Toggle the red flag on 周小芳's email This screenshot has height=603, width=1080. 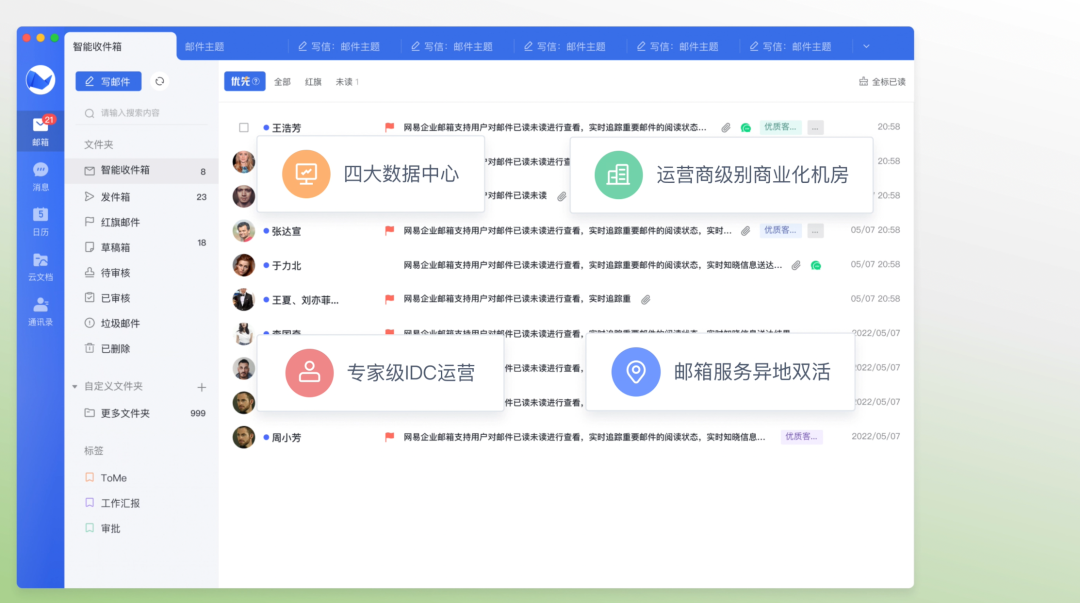(389, 436)
